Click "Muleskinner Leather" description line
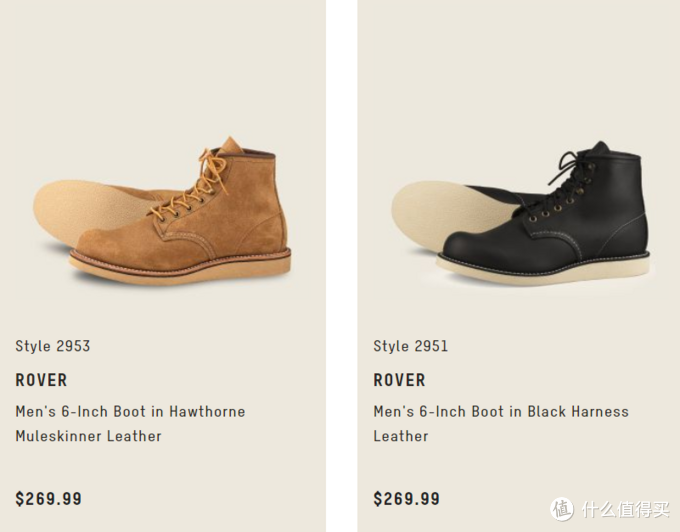Screen dimensions: 680x532 [x=88, y=436]
